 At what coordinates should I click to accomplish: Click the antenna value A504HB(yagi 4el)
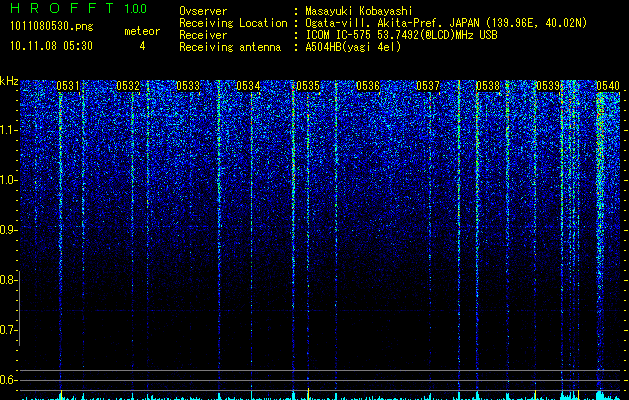click(x=353, y=47)
